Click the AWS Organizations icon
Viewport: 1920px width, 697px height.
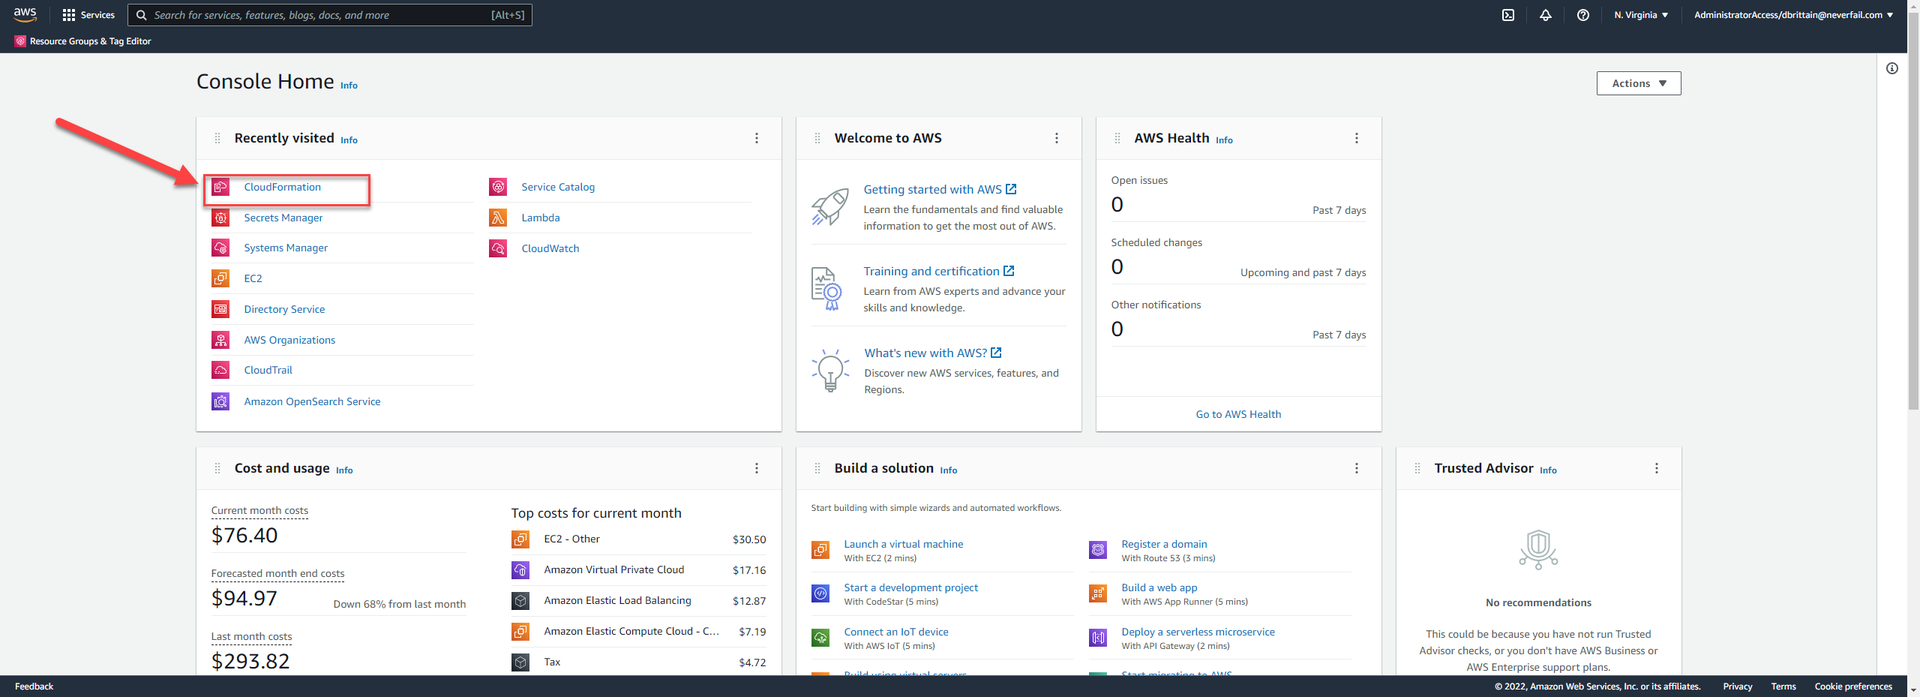click(220, 340)
